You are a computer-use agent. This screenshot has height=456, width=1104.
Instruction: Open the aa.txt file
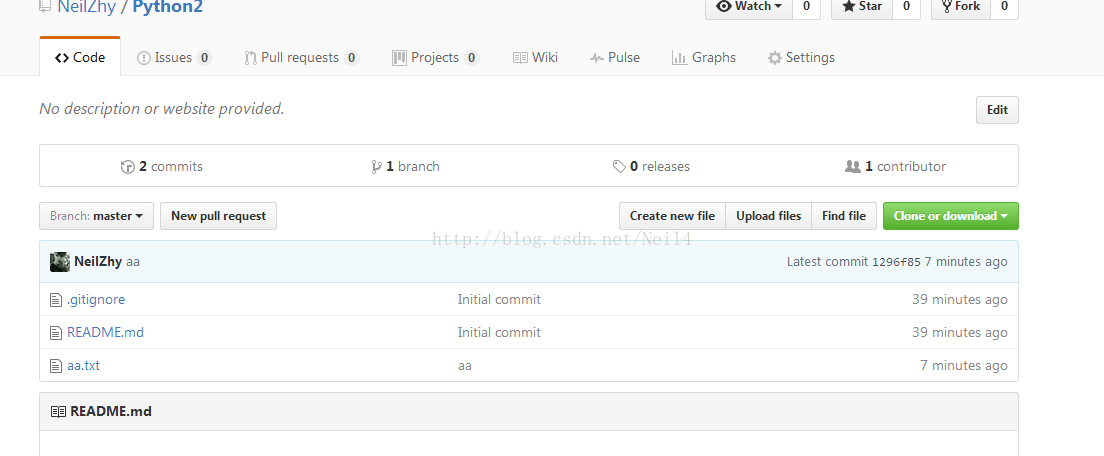pos(83,365)
